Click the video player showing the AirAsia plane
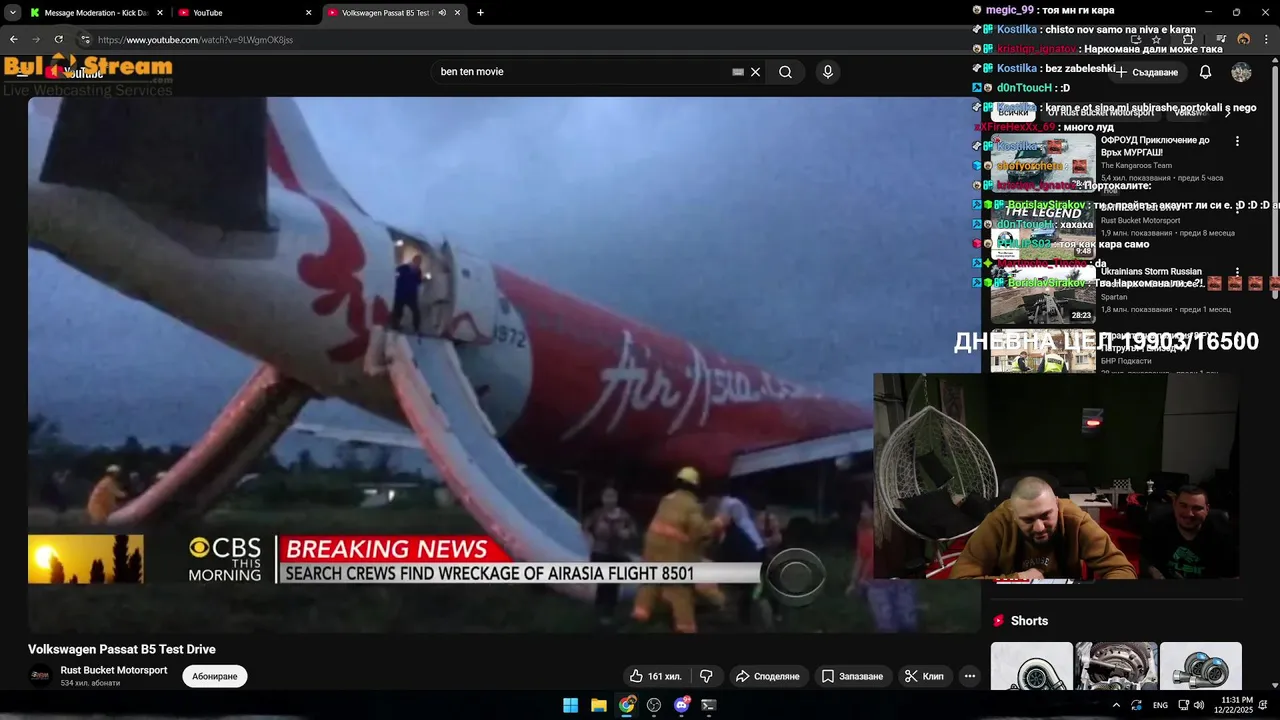The height and width of the screenshot is (720, 1280). (504, 364)
